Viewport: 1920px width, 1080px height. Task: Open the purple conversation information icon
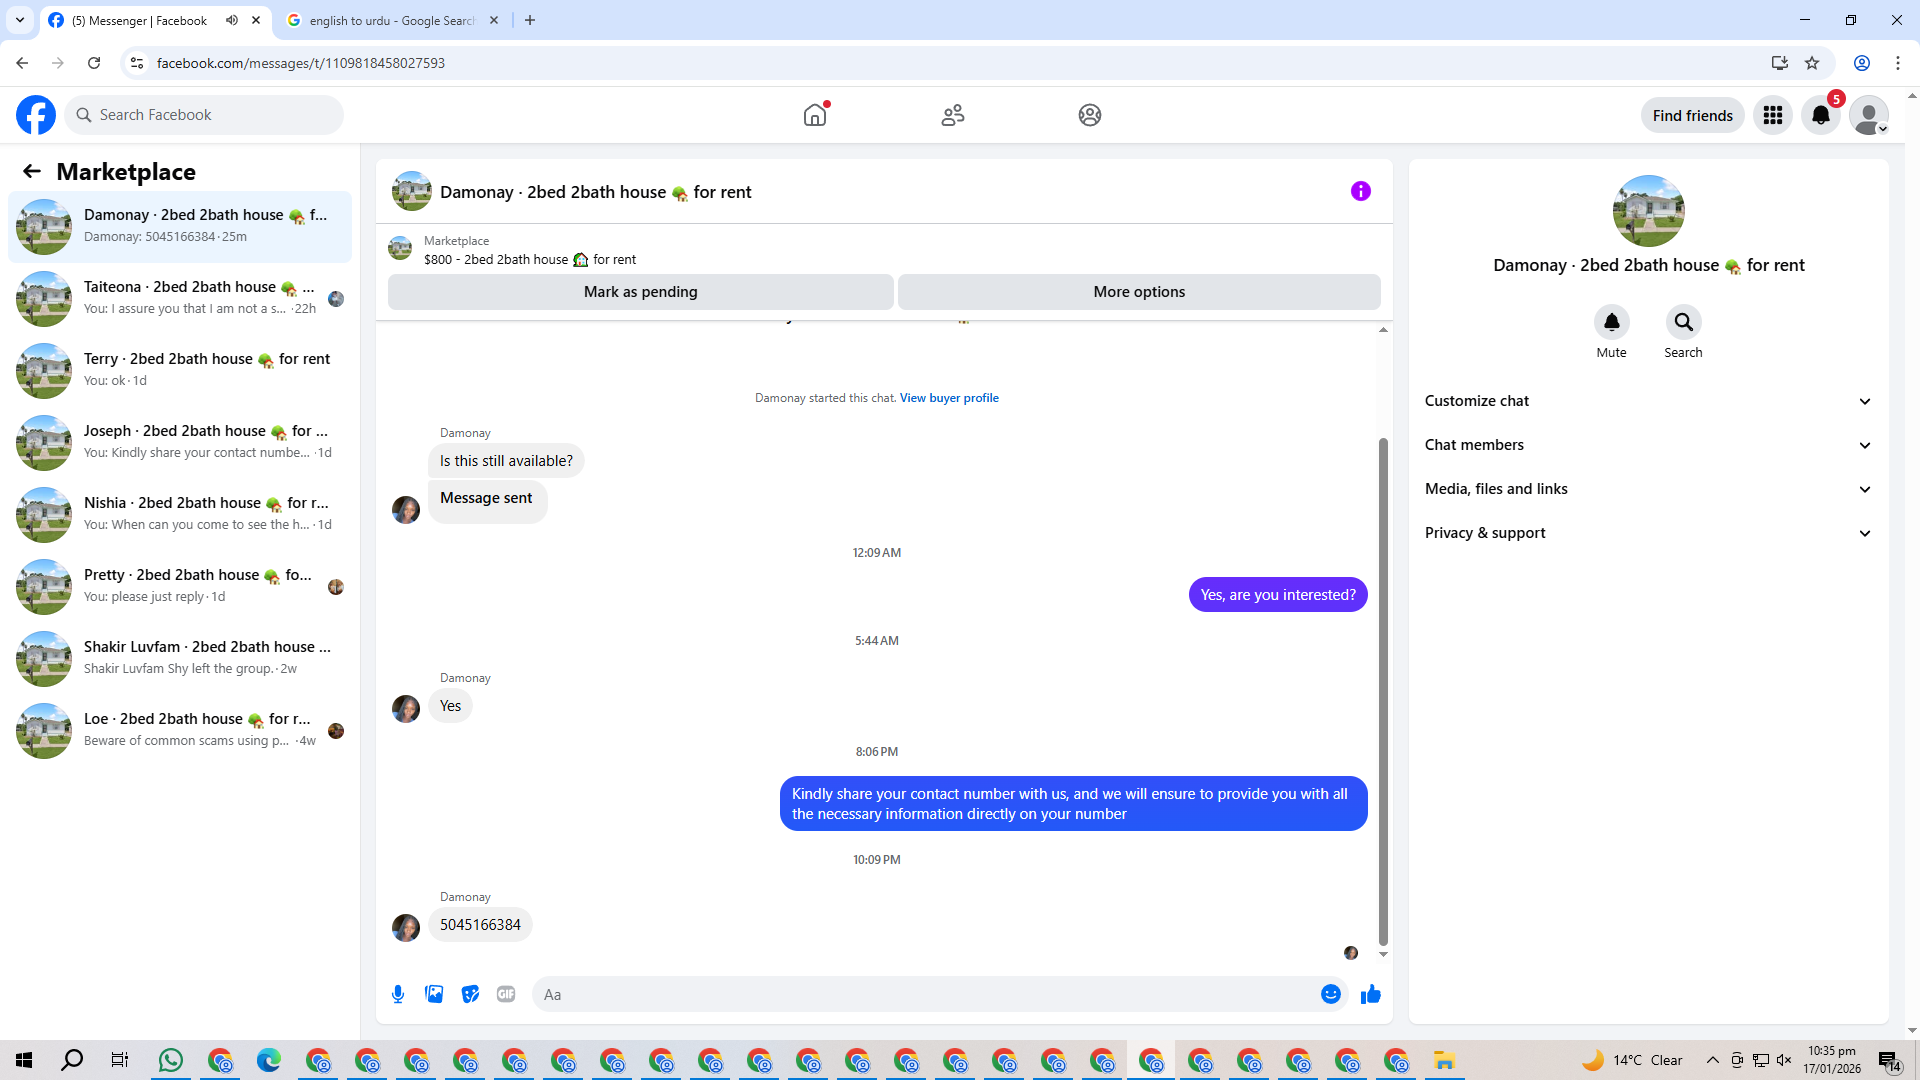[1360, 191]
